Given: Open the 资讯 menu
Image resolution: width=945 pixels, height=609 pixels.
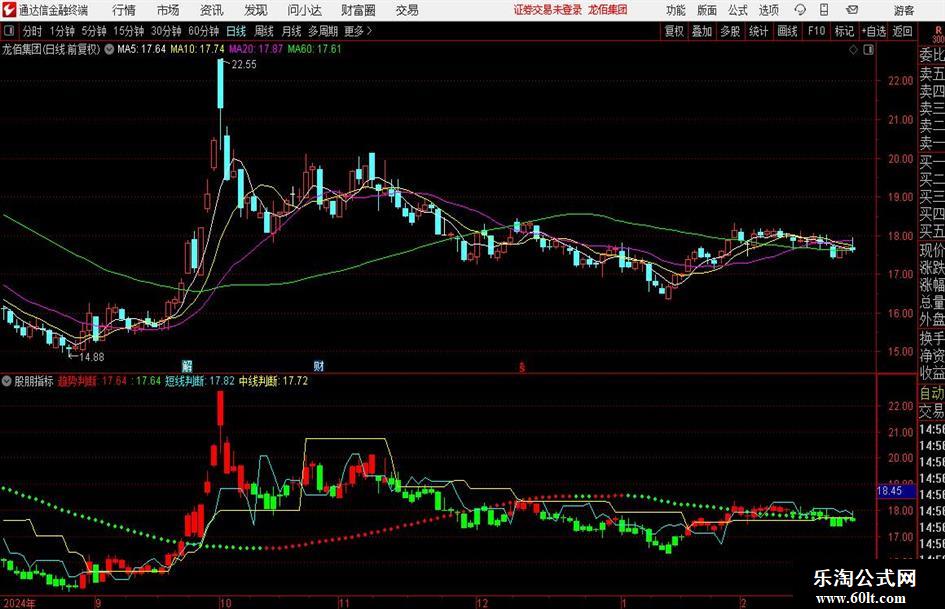Looking at the screenshot, I should tap(212, 10).
